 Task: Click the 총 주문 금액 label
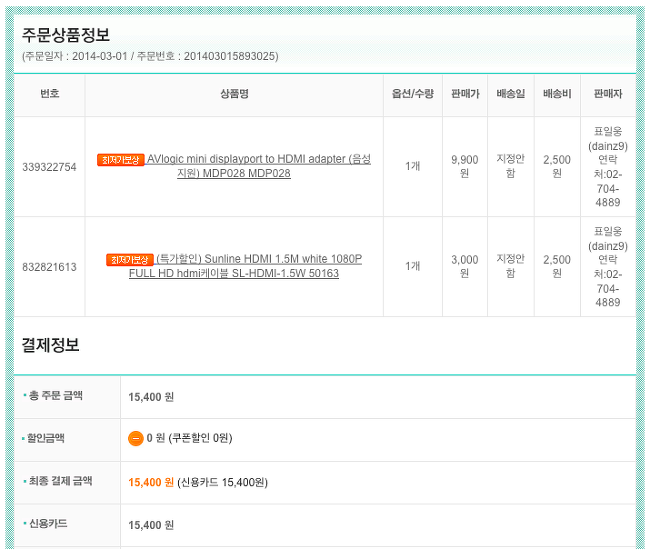pos(56,396)
